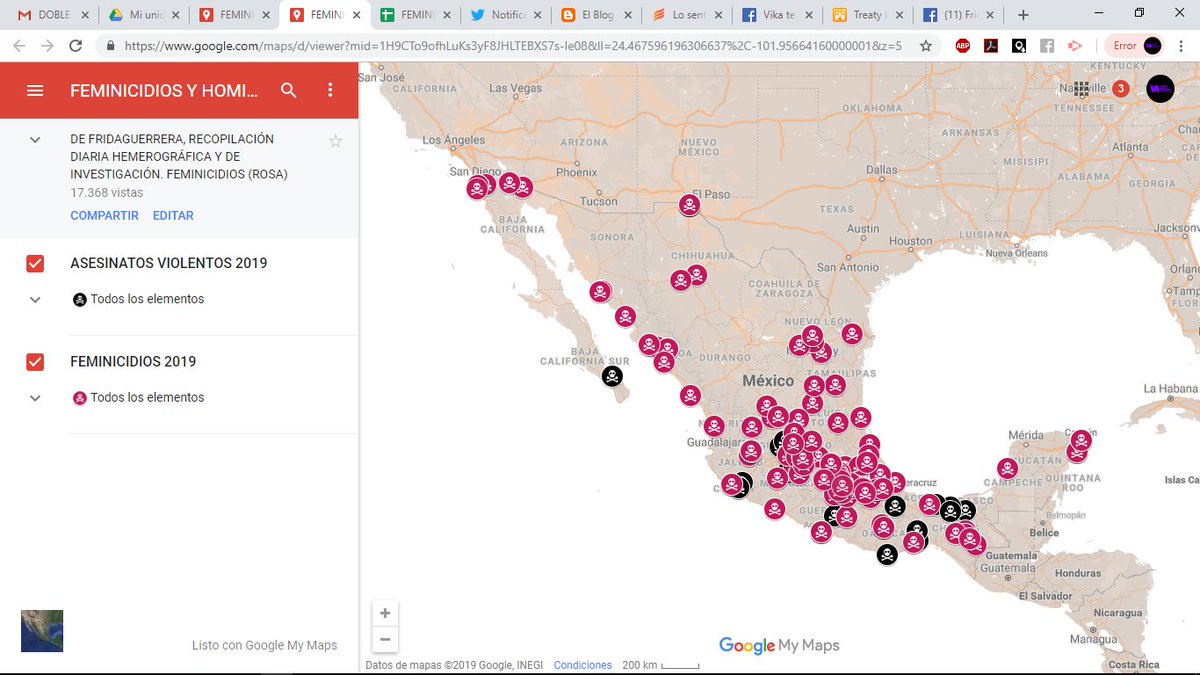Image resolution: width=1200 pixels, height=675 pixels.
Task: Go forward in browser history
Action: pos(47,46)
